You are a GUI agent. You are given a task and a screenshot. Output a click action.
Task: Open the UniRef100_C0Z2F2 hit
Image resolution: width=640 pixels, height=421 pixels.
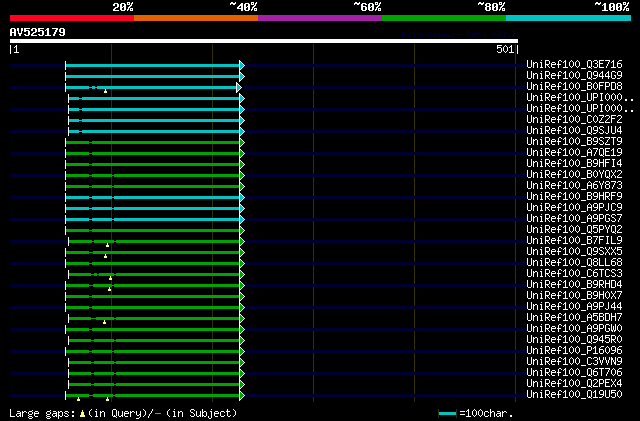pos(574,119)
